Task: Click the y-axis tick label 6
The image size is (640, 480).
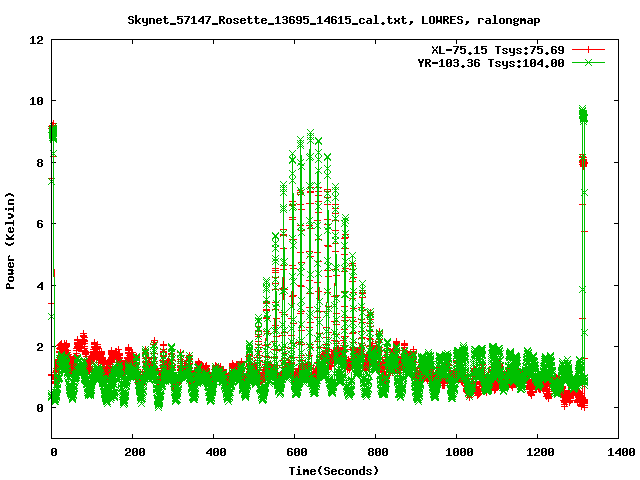Action: pyautogui.click(x=40, y=224)
